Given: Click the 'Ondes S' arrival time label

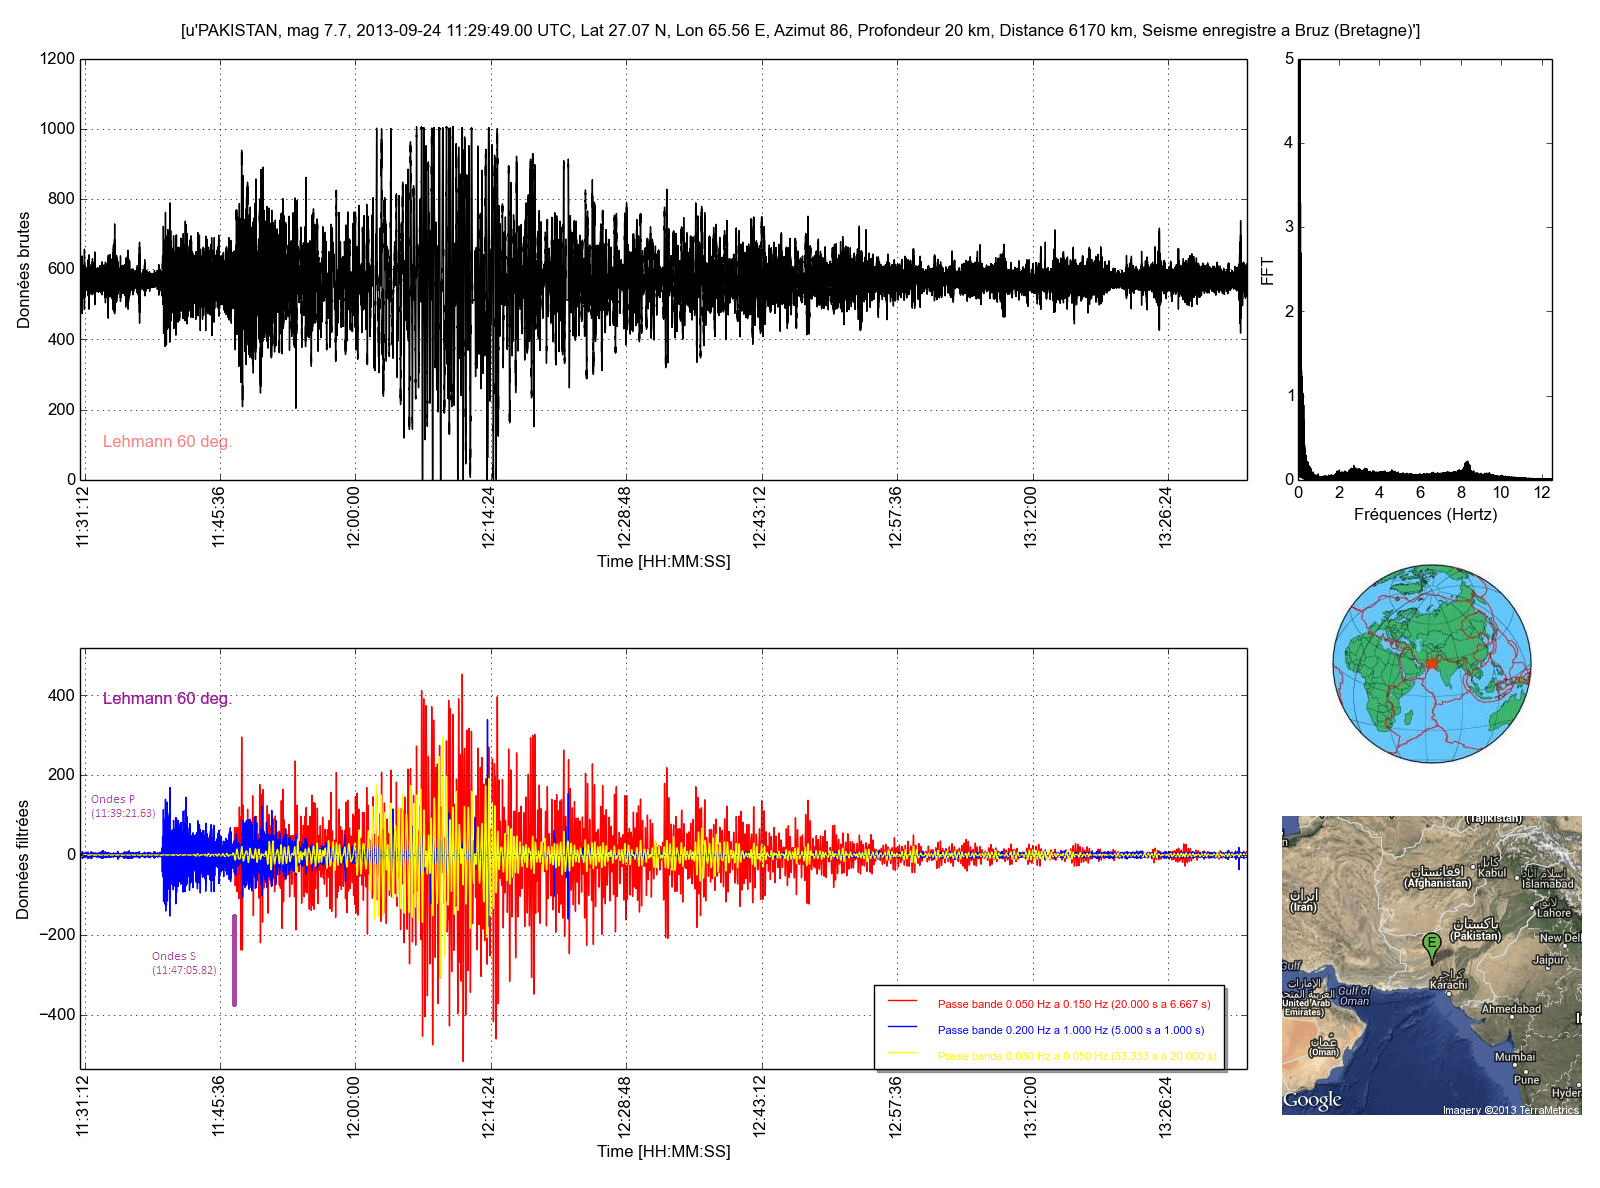Looking at the screenshot, I should click(x=184, y=963).
